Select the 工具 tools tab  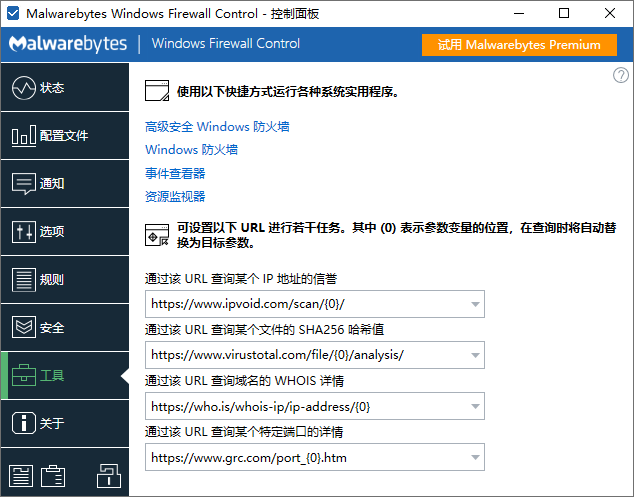[65, 376]
